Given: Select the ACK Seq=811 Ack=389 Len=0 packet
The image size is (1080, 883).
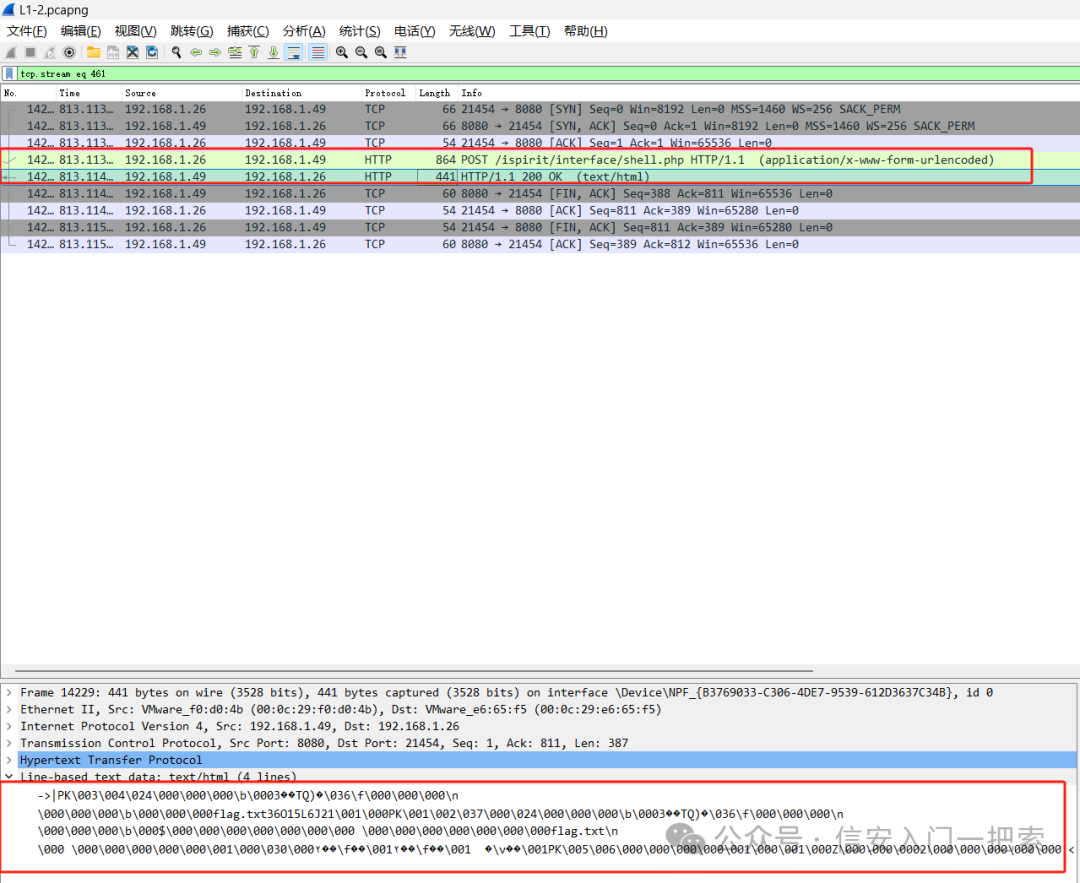Looking at the screenshot, I should click(540, 210).
